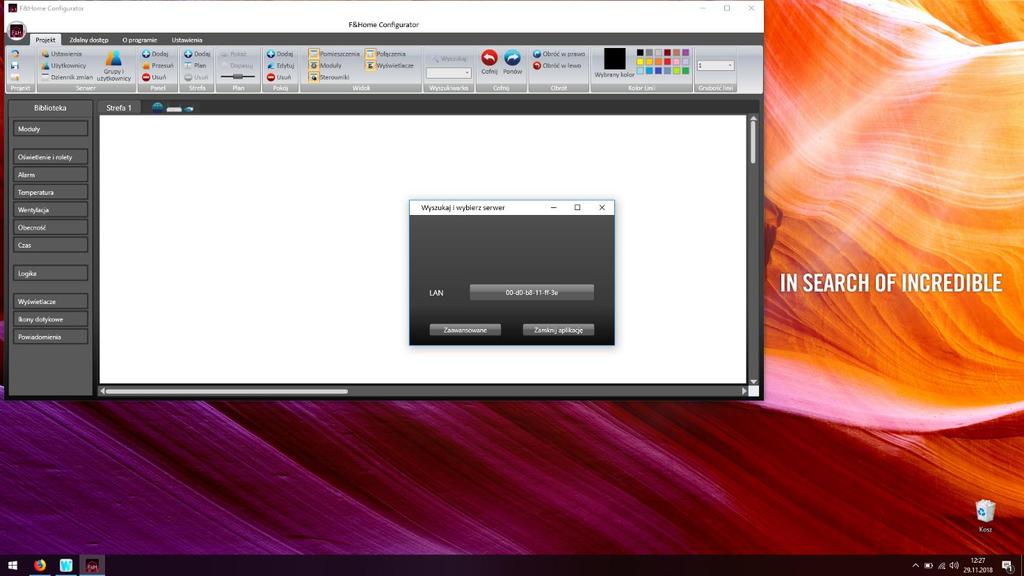The height and width of the screenshot is (576, 1024).
Task: Toggle Wyświetlacze view in Widok group
Action: 390,65
